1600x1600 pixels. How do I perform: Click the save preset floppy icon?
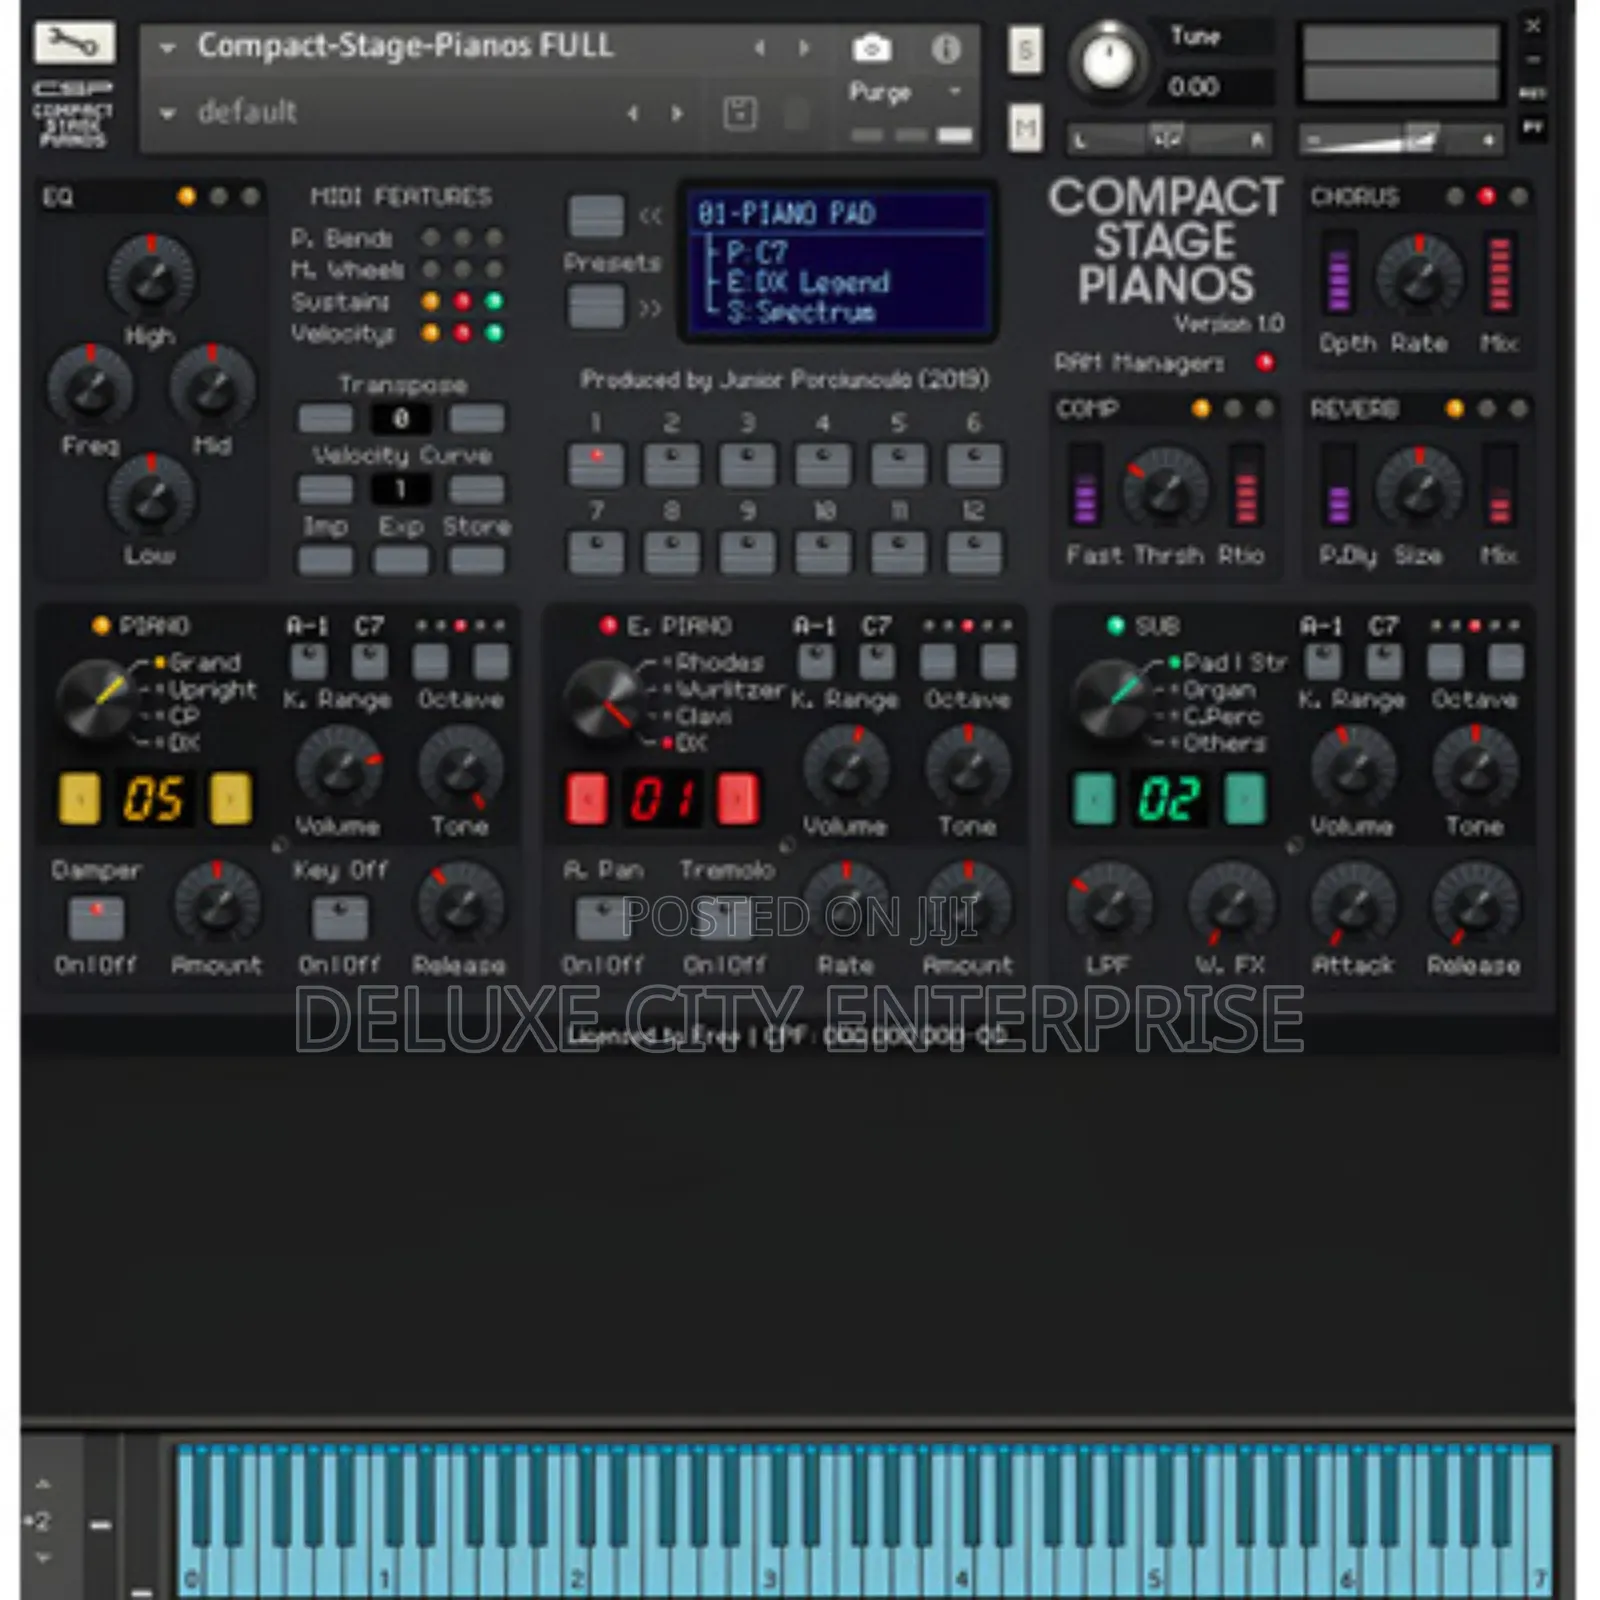(740, 113)
